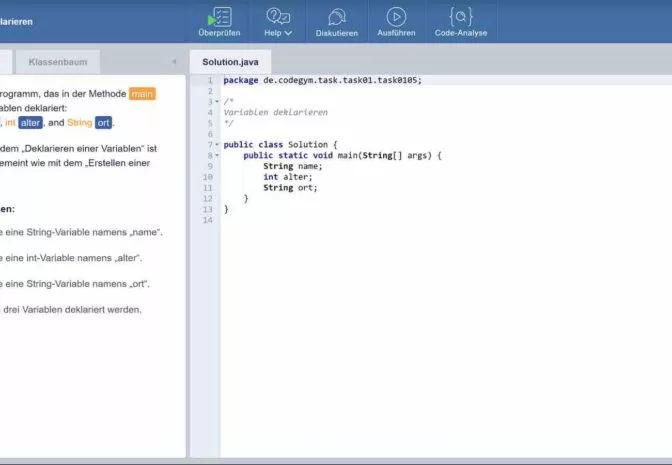Click the 'Variablen deklarieren' comment text
Screen dimensions: 672x465
point(275,112)
